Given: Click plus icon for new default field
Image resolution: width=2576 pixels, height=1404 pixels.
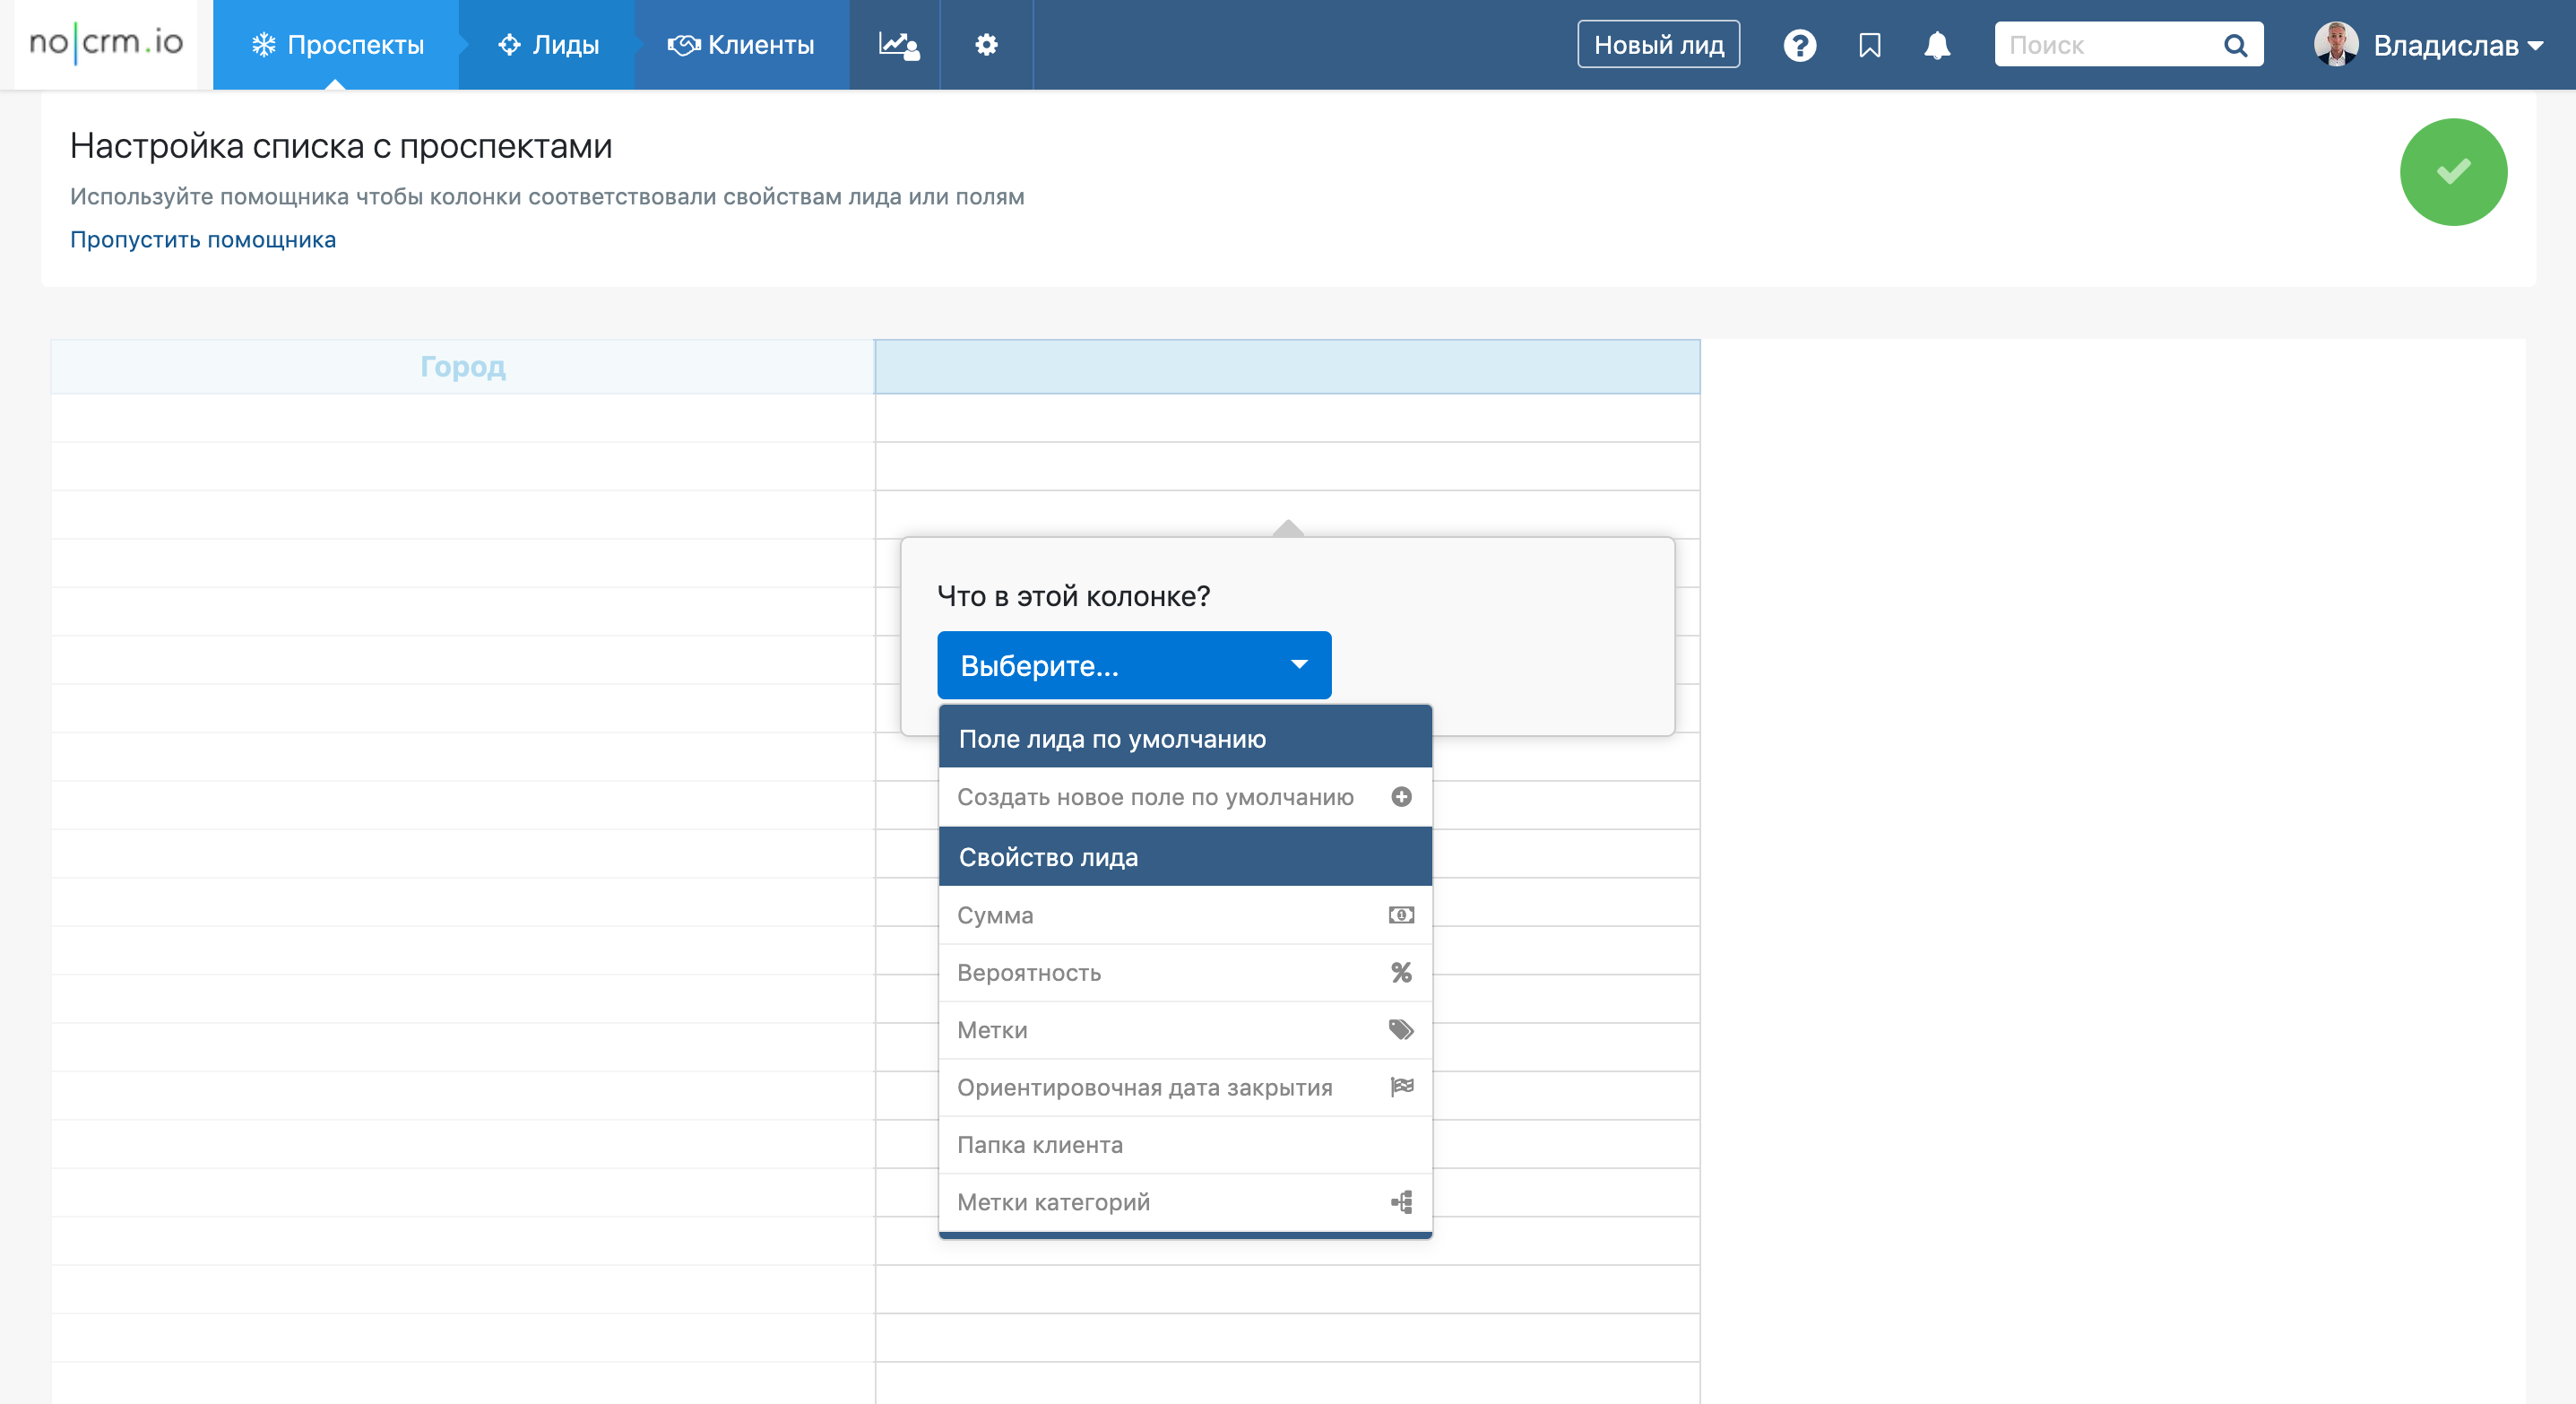Looking at the screenshot, I should [1401, 797].
